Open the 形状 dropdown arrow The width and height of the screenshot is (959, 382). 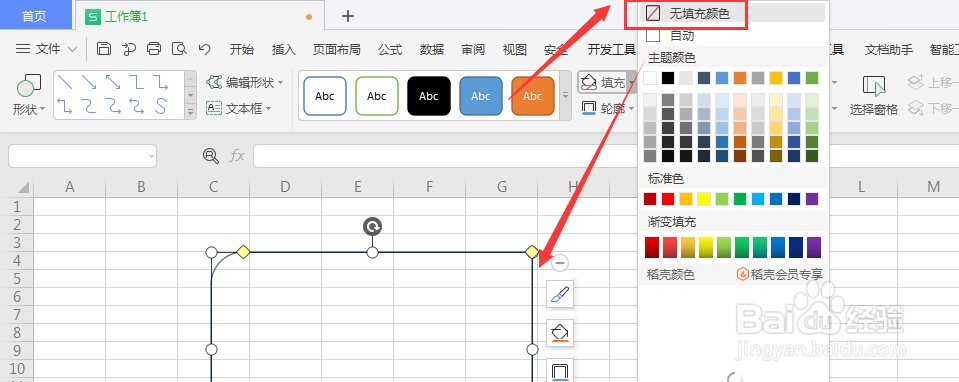point(43,110)
